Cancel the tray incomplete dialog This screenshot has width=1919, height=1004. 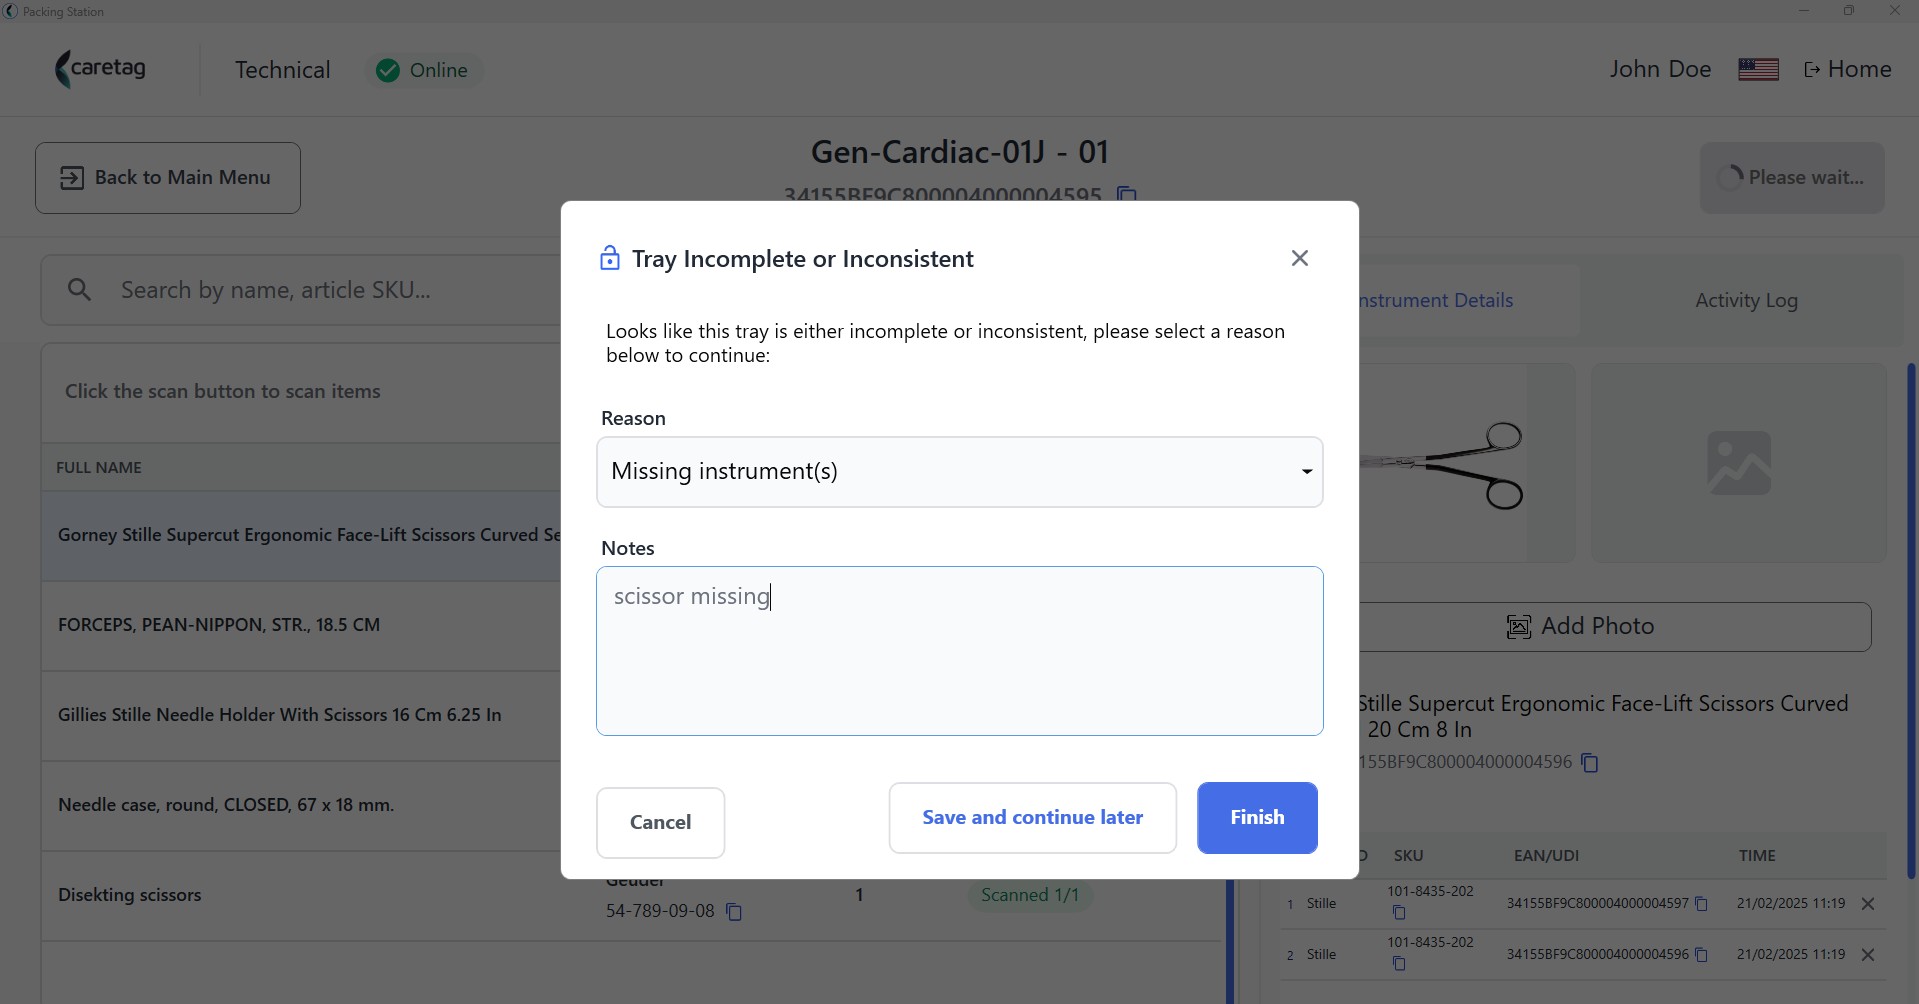[x=660, y=822]
